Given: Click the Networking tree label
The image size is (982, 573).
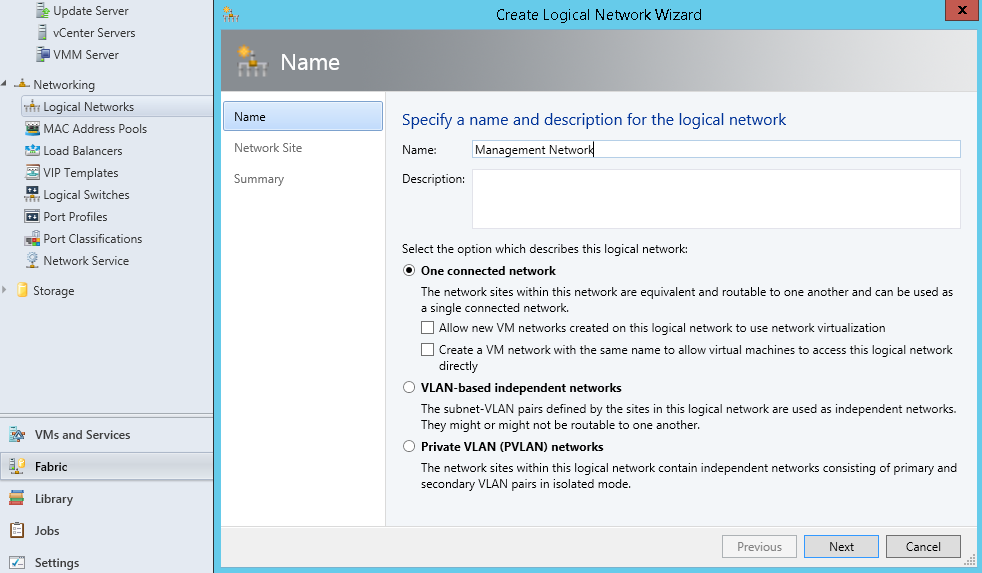Looking at the screenshot, I should pos(64,85).
